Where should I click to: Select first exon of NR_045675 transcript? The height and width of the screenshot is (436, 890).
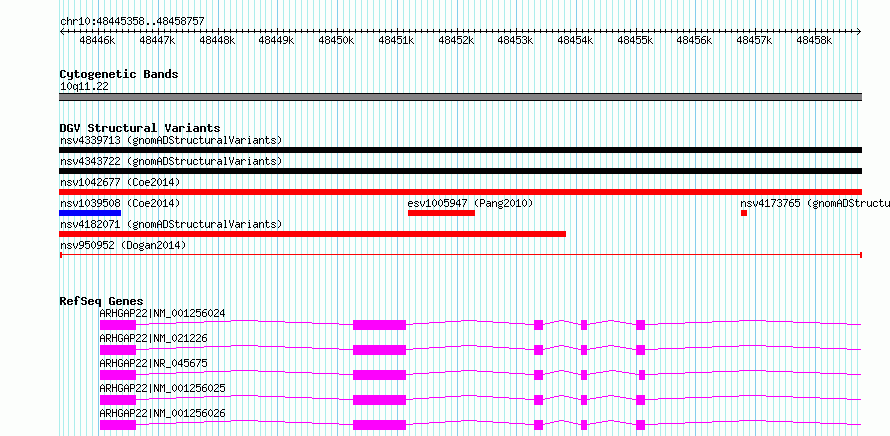118,375
